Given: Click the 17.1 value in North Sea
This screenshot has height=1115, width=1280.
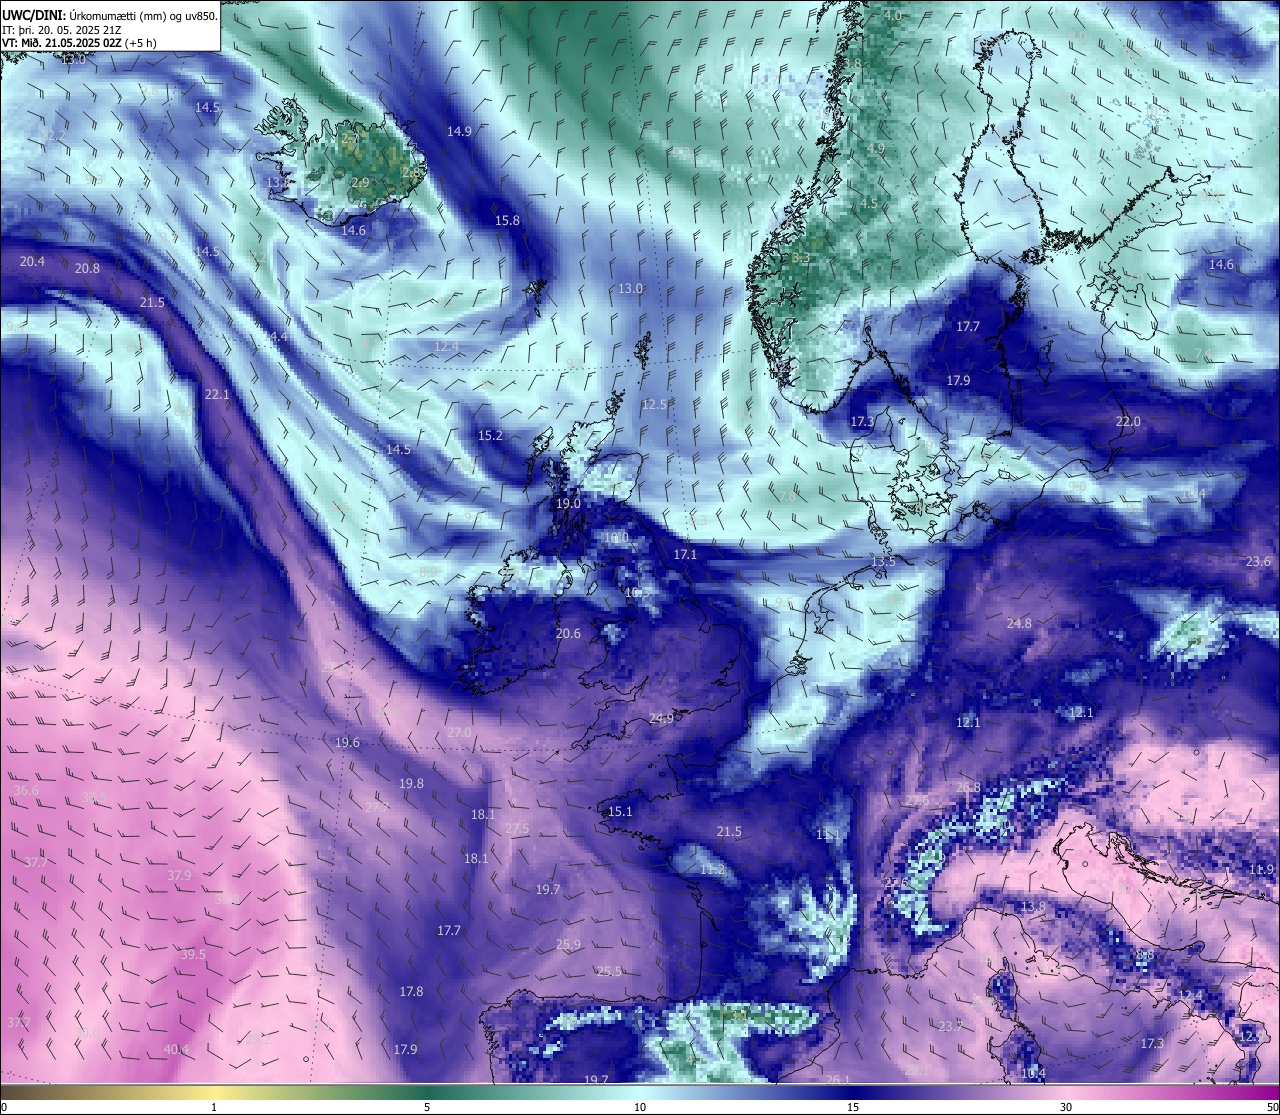Looking at the screenshot, I should (x=685, y=553).
